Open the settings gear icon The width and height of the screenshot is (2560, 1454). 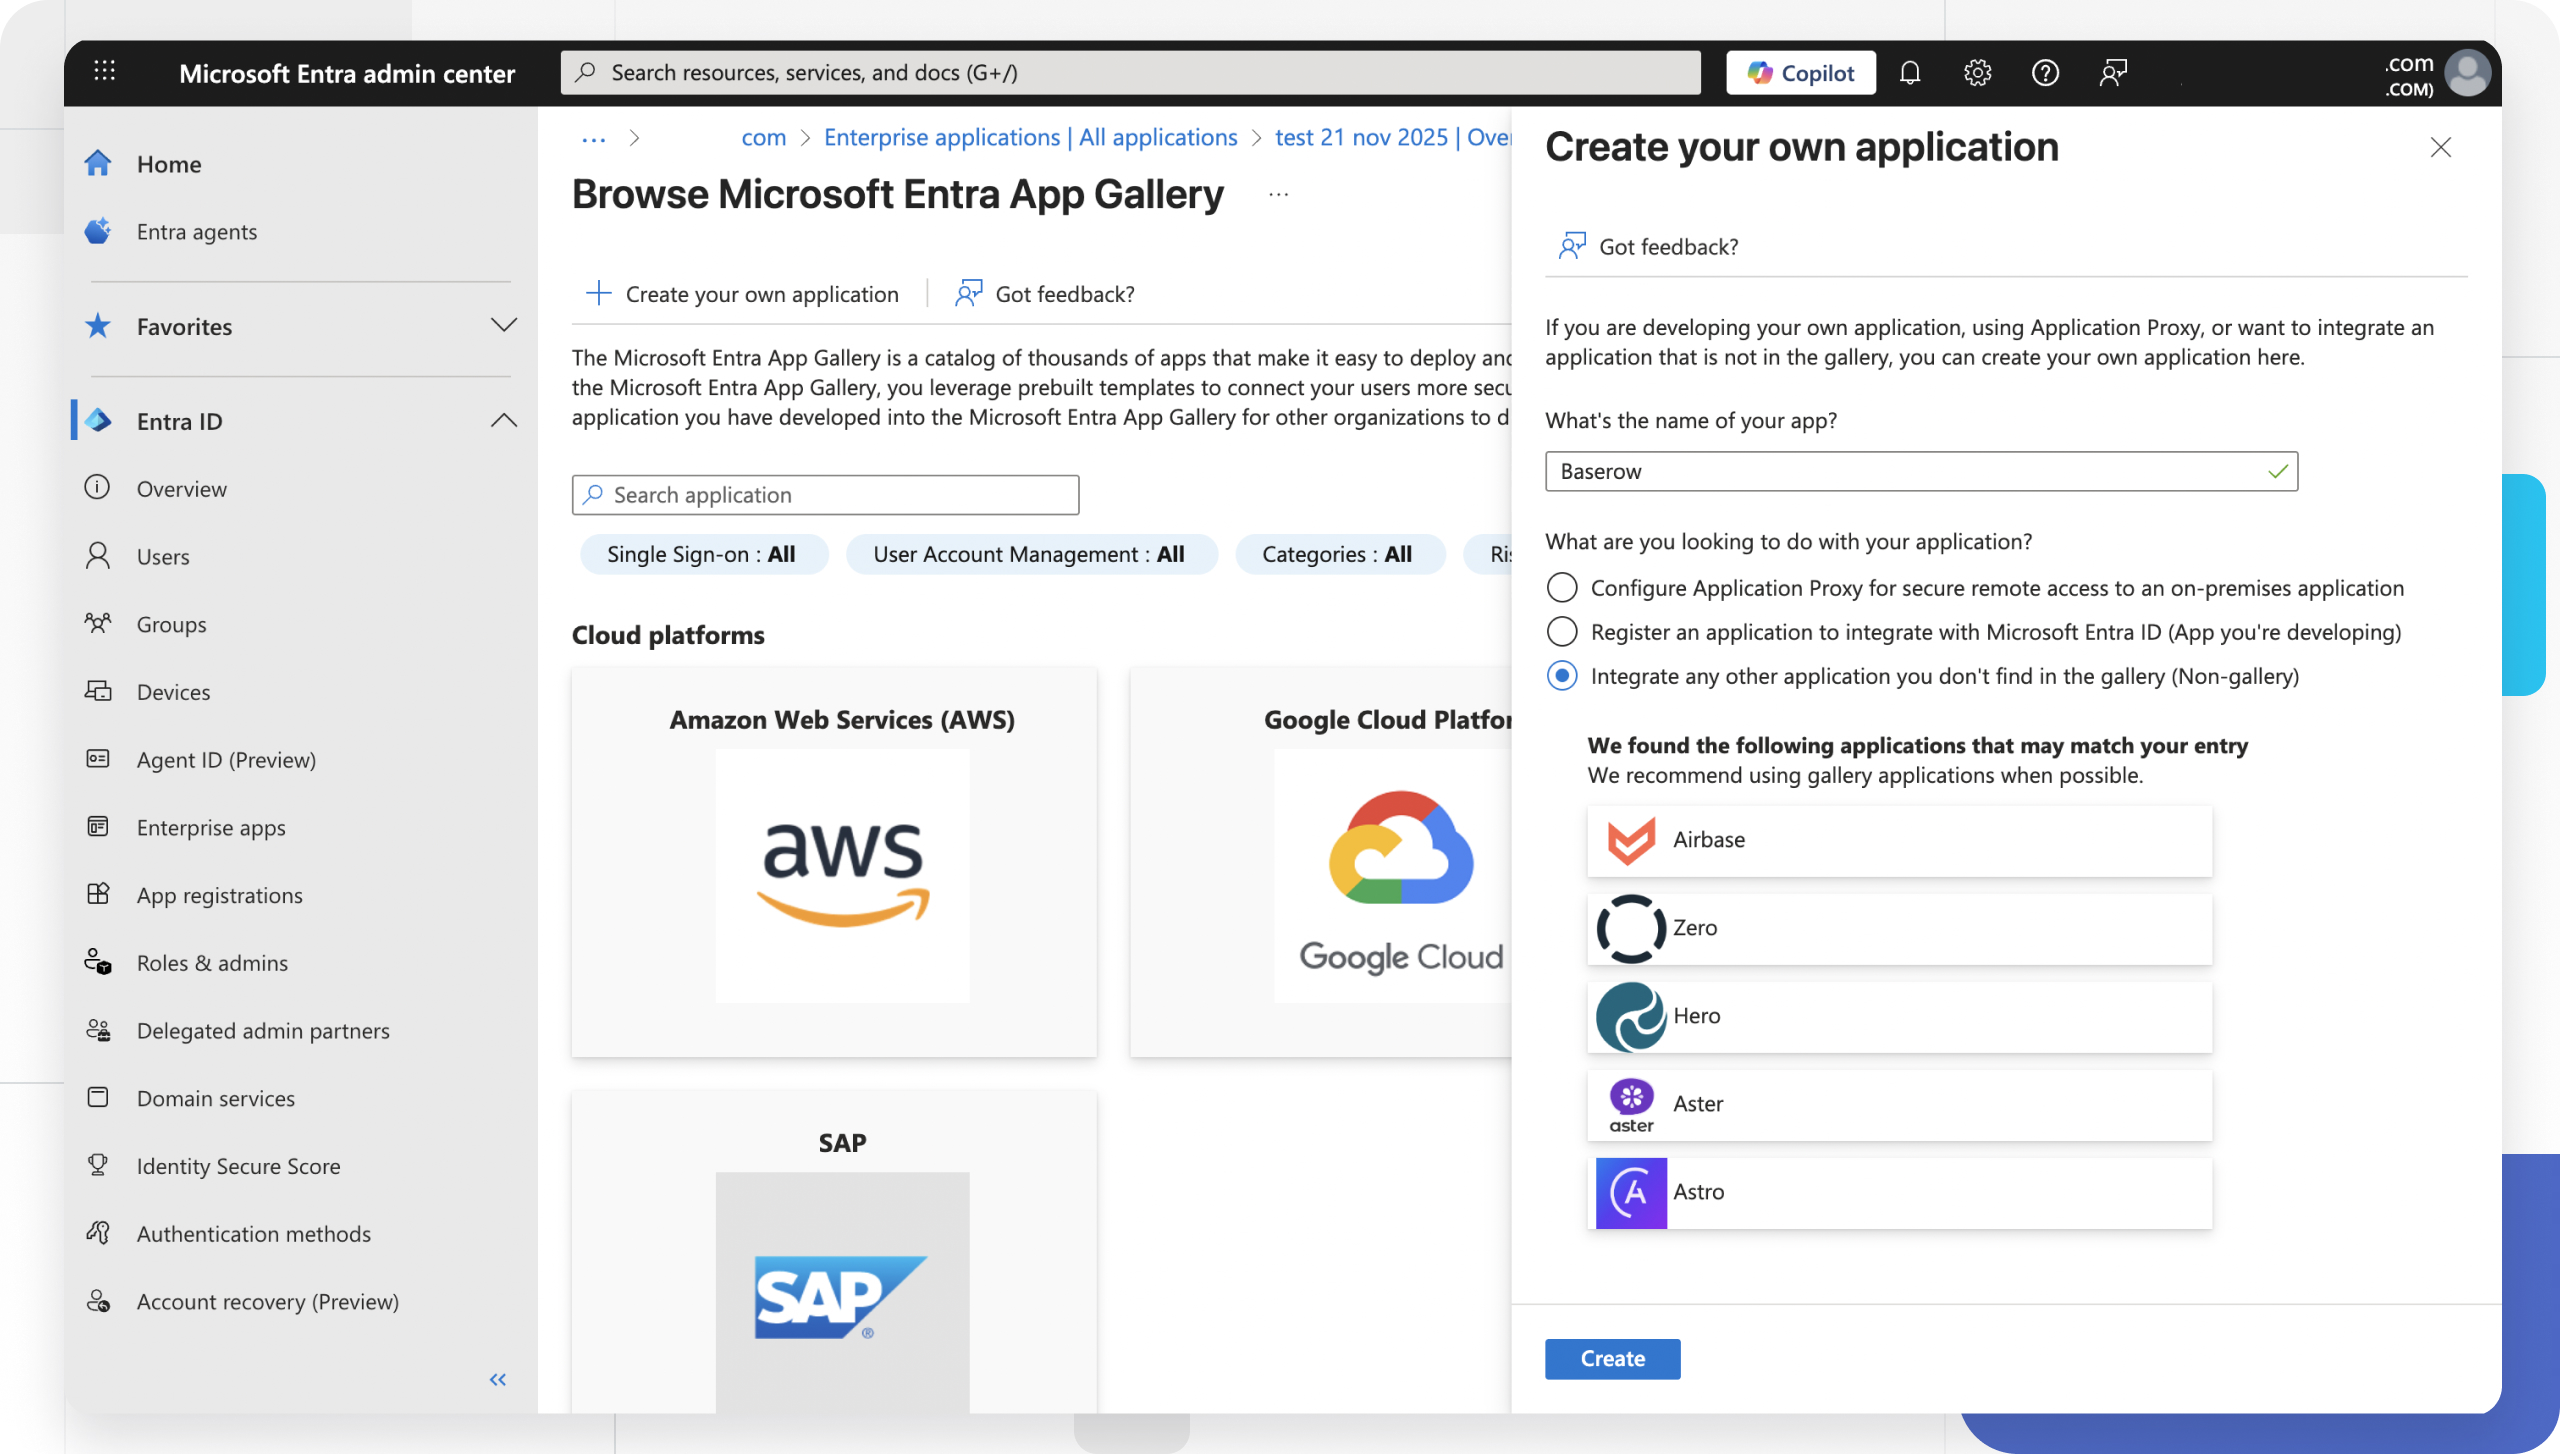[x=1978, y=72]
